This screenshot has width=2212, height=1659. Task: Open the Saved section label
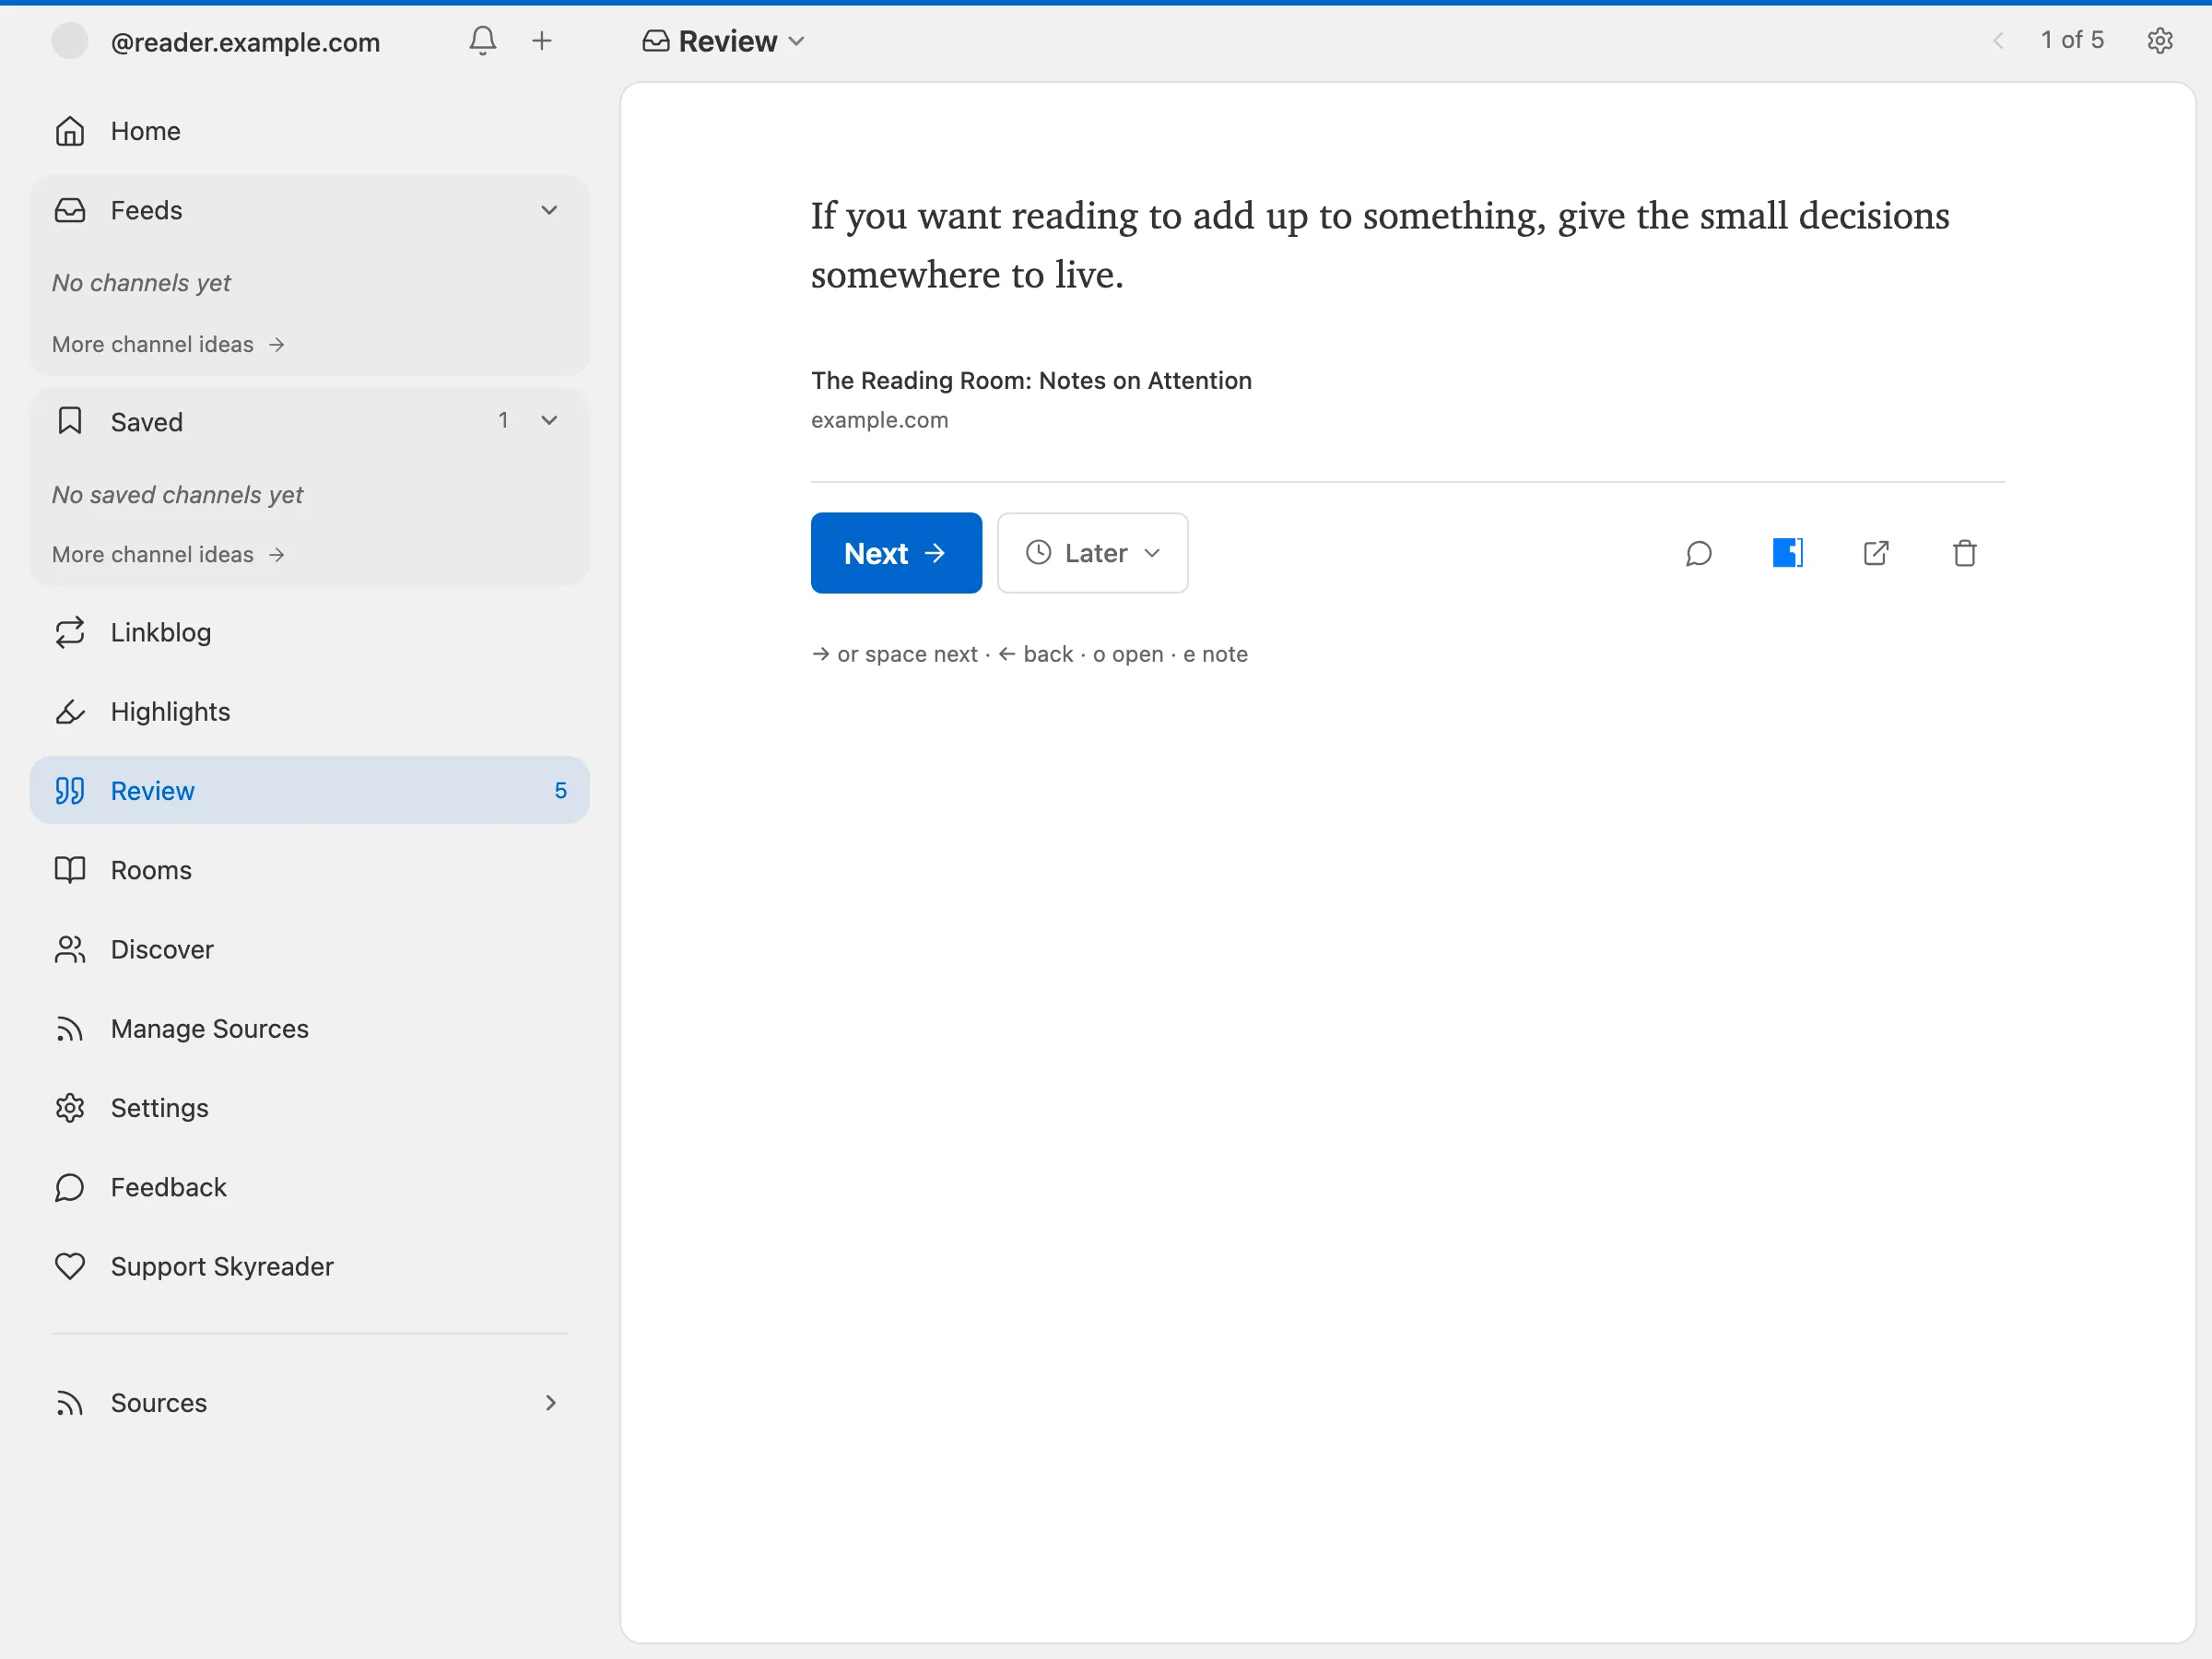click(x=147, y=422)
